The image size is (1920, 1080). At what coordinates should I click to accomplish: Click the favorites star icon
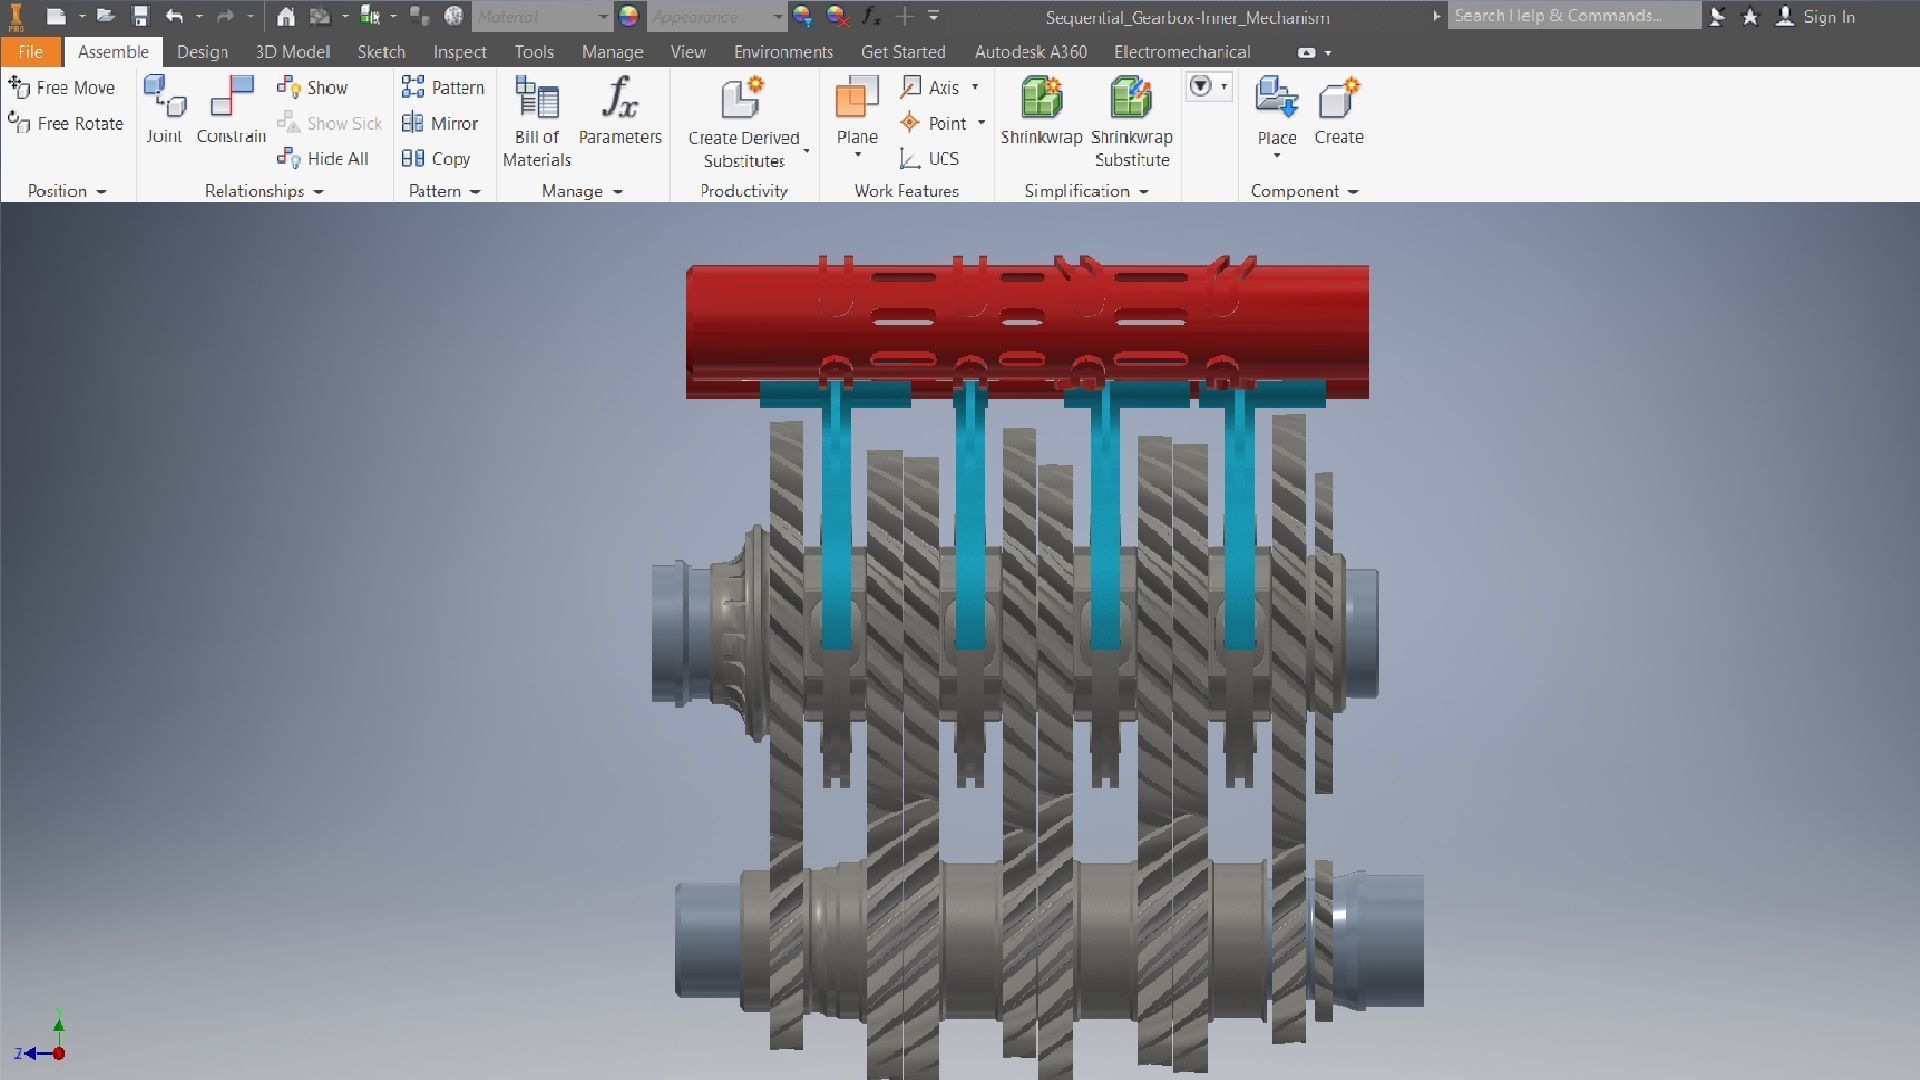(1750, 17)
